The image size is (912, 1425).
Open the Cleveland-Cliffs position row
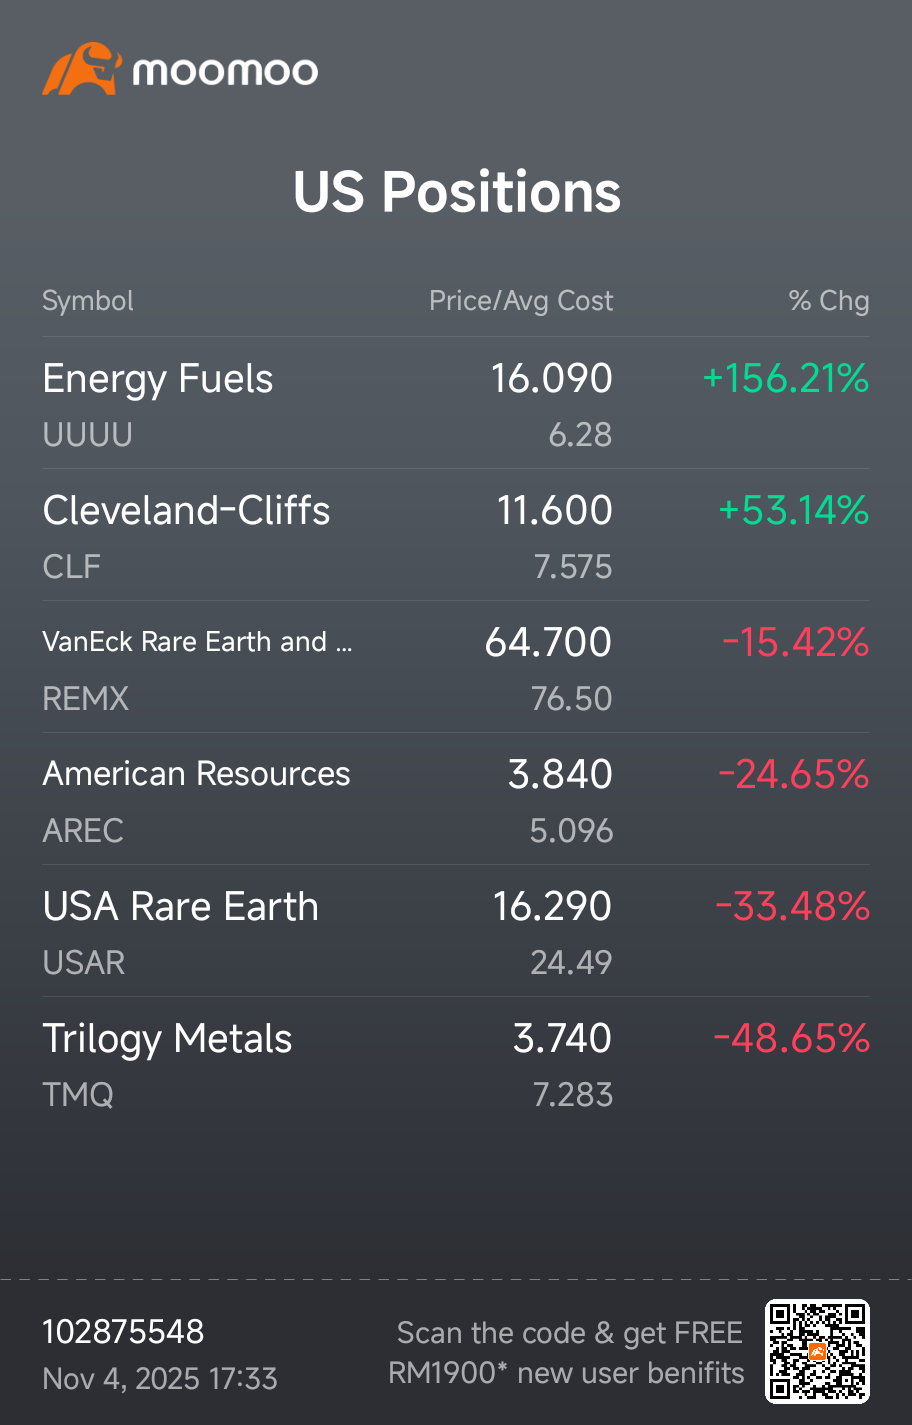point(456,535)
